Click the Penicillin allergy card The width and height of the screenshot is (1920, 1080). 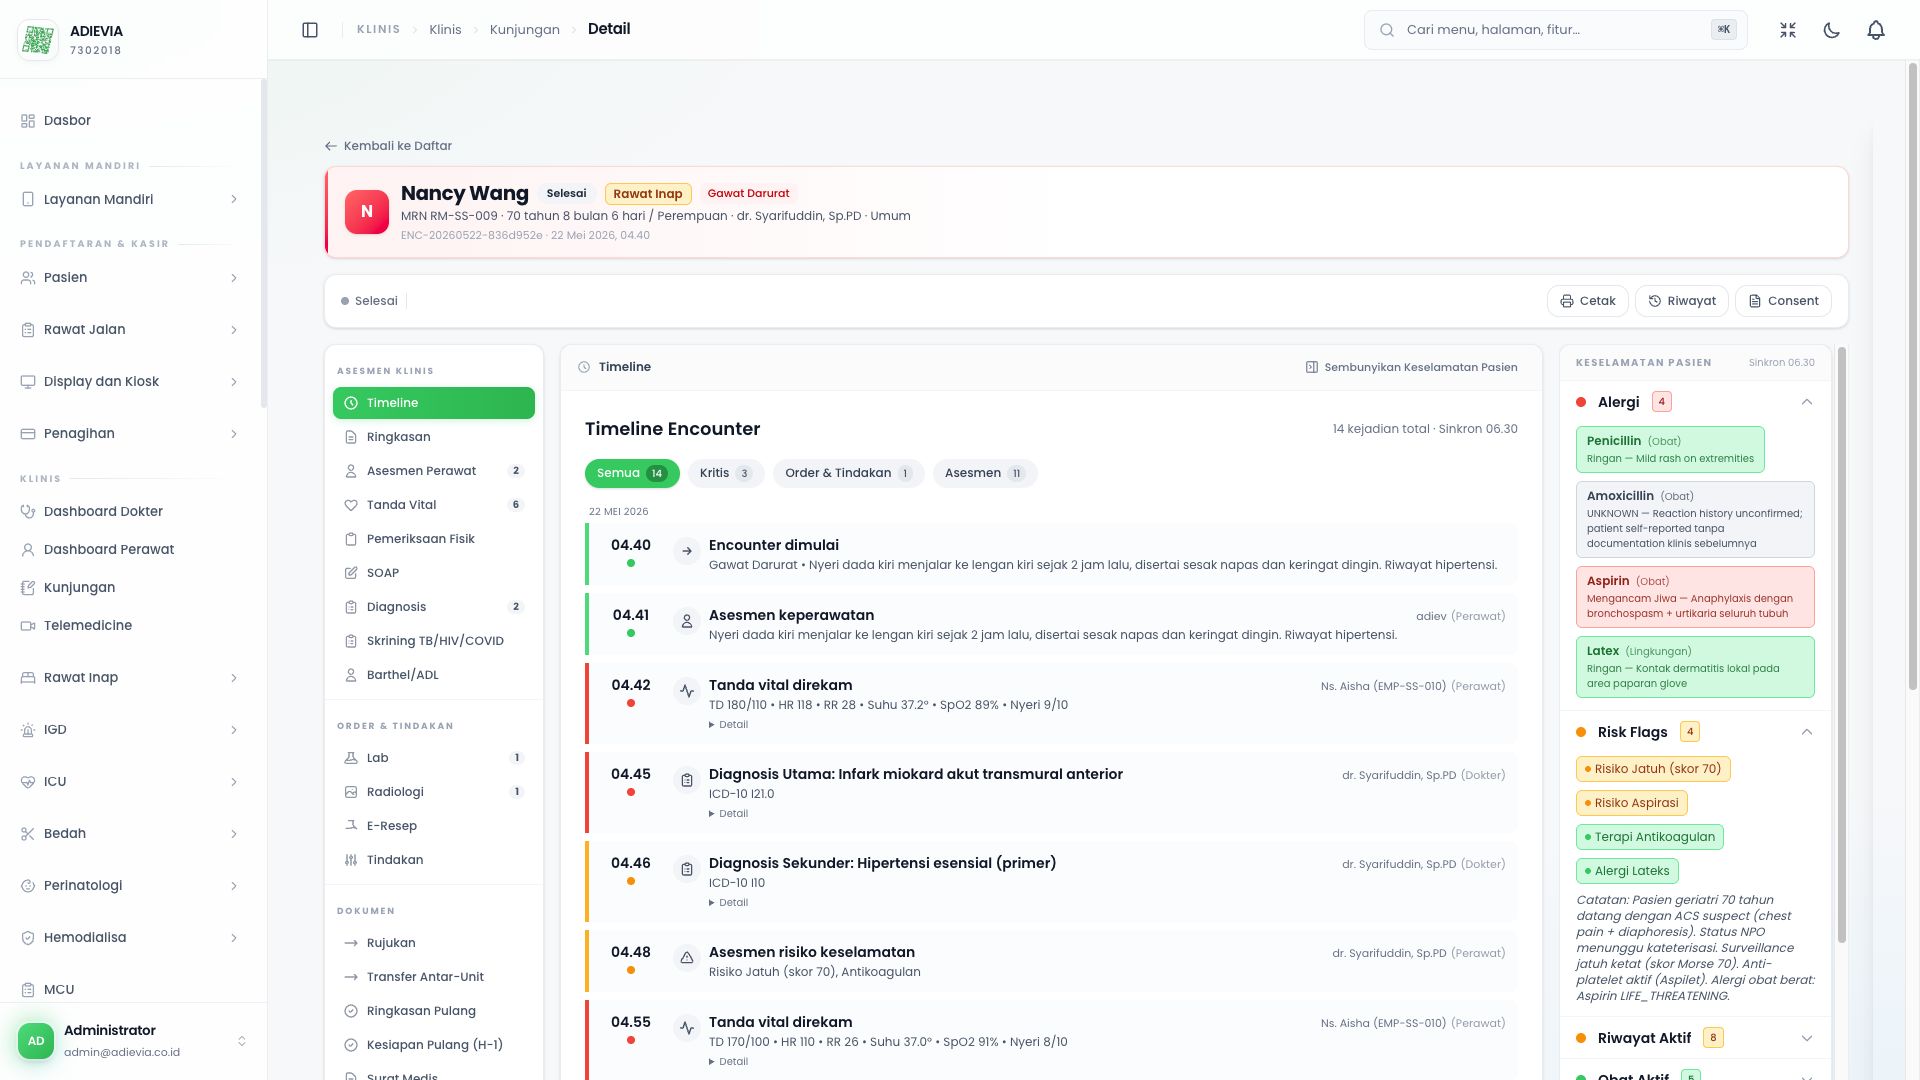(1670, 450)
